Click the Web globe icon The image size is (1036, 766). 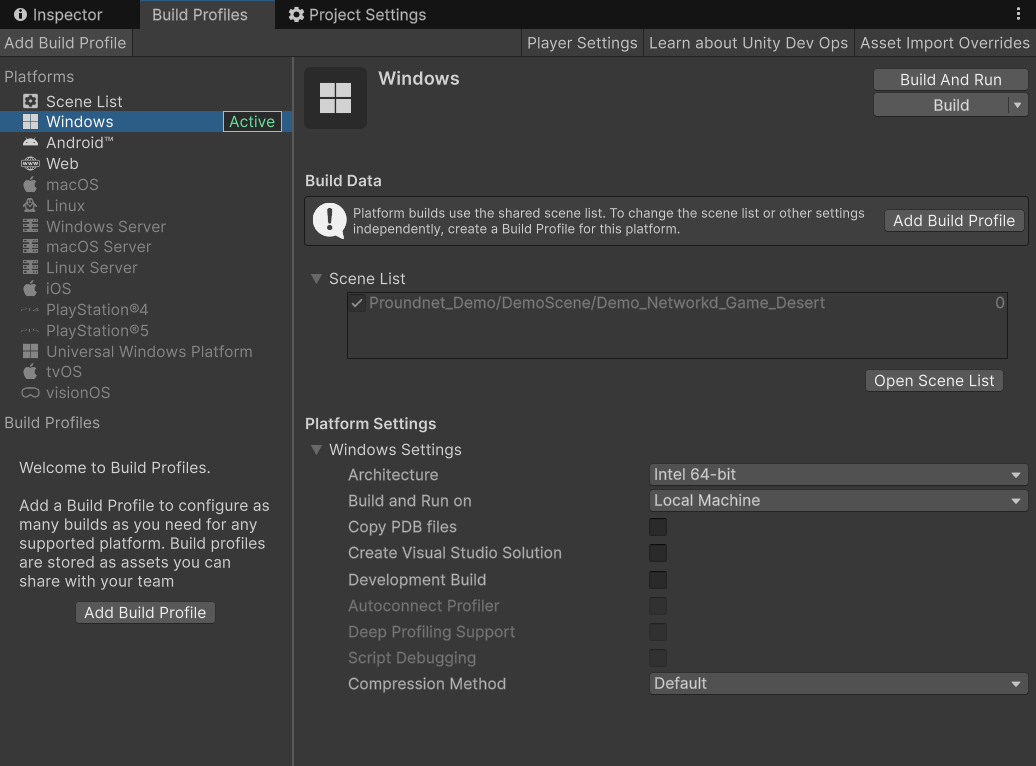pyautogui.click(x=30, y=163)
